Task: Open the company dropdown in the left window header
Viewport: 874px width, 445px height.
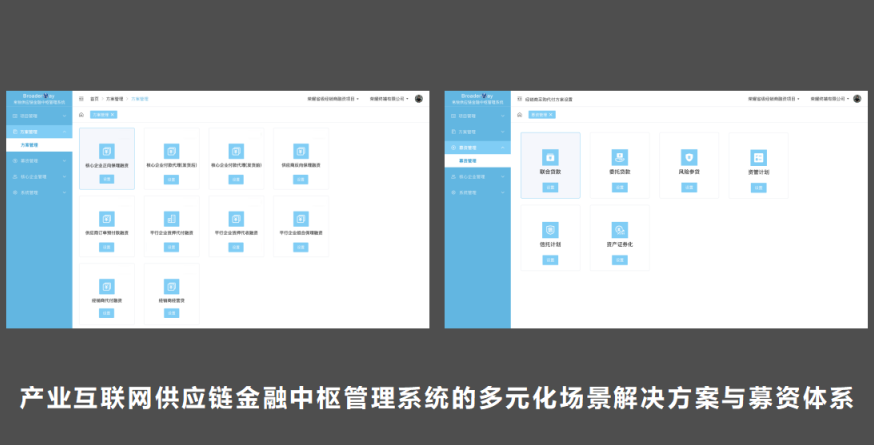Action: coord(388,99)
